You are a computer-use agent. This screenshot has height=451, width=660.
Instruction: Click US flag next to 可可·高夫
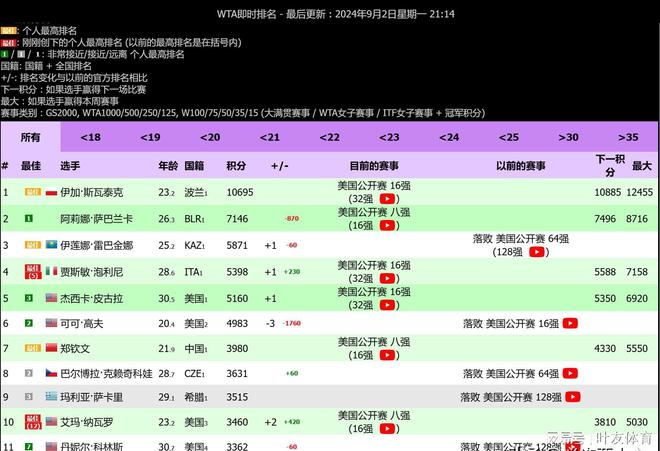pyautogui.click(x=51, y=323)
